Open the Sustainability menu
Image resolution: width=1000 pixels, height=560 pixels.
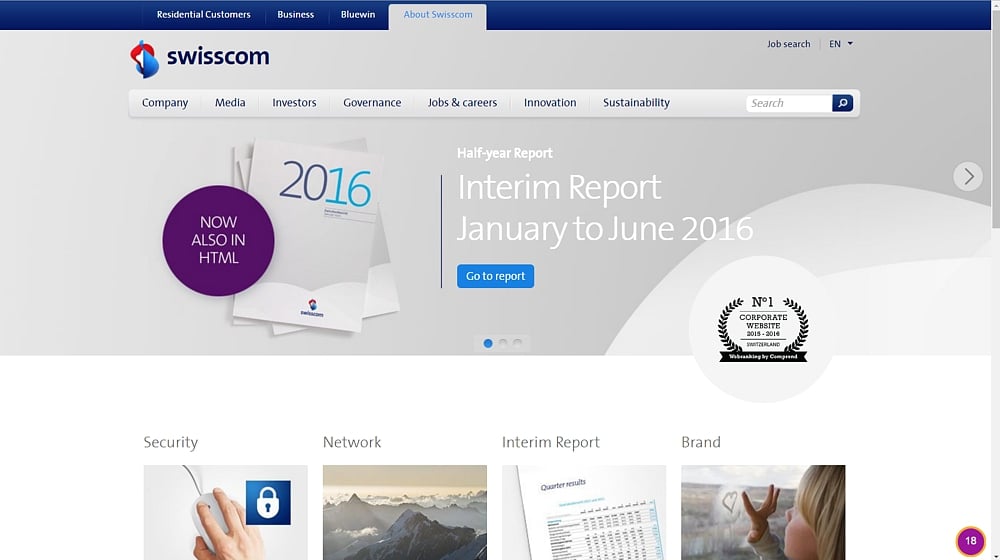click(x=636, y=103)
